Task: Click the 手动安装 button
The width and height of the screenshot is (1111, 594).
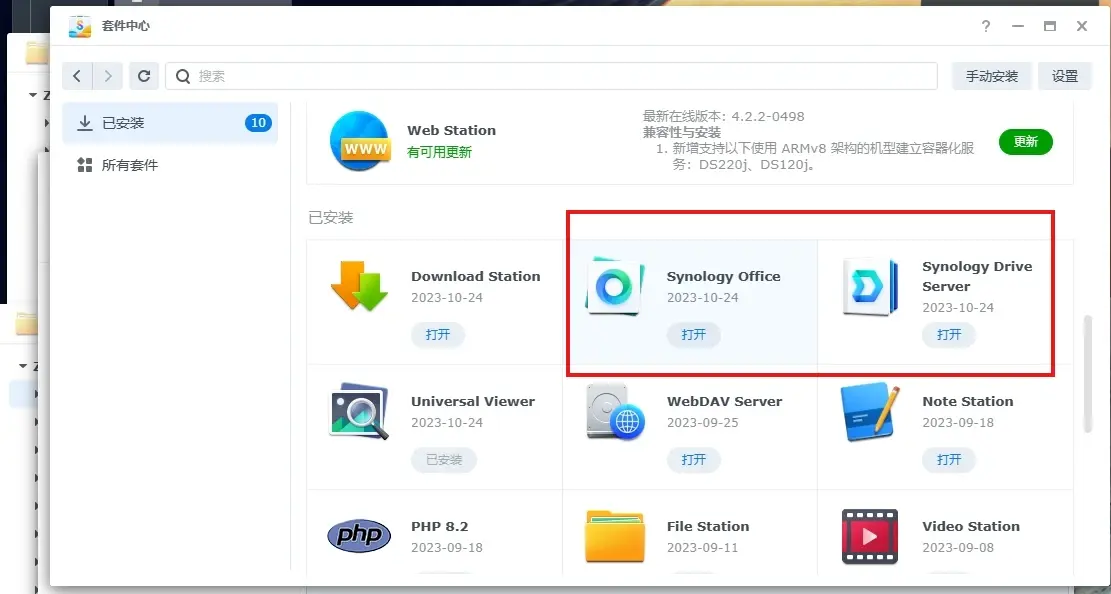Action: 991,76
